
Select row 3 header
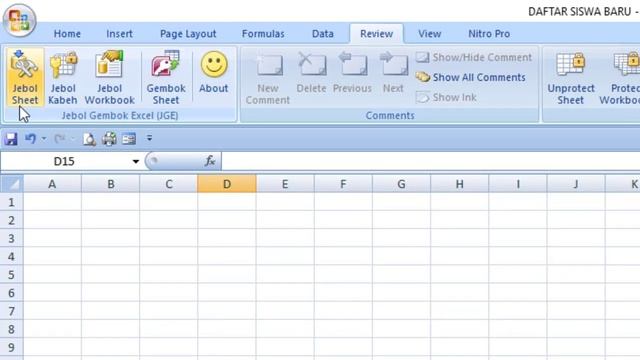11,238
